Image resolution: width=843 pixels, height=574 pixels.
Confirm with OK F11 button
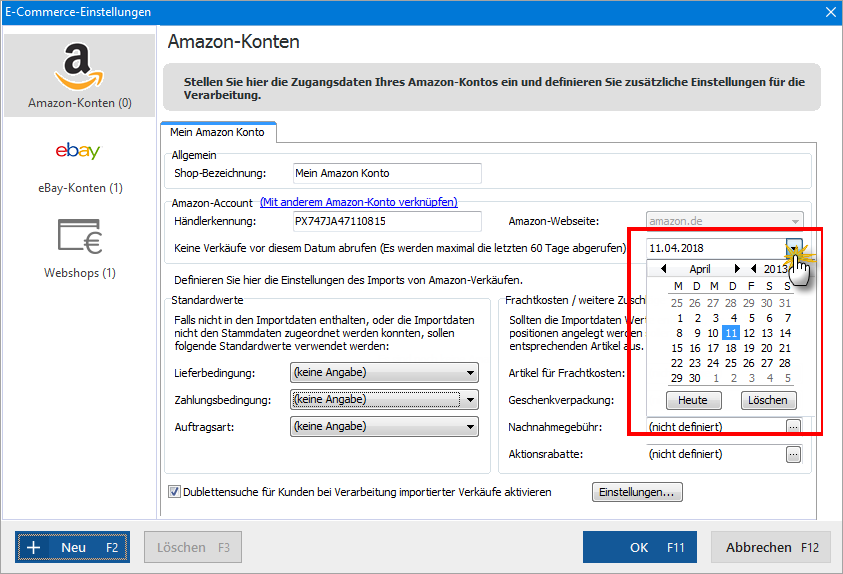(x=640, y=547)
